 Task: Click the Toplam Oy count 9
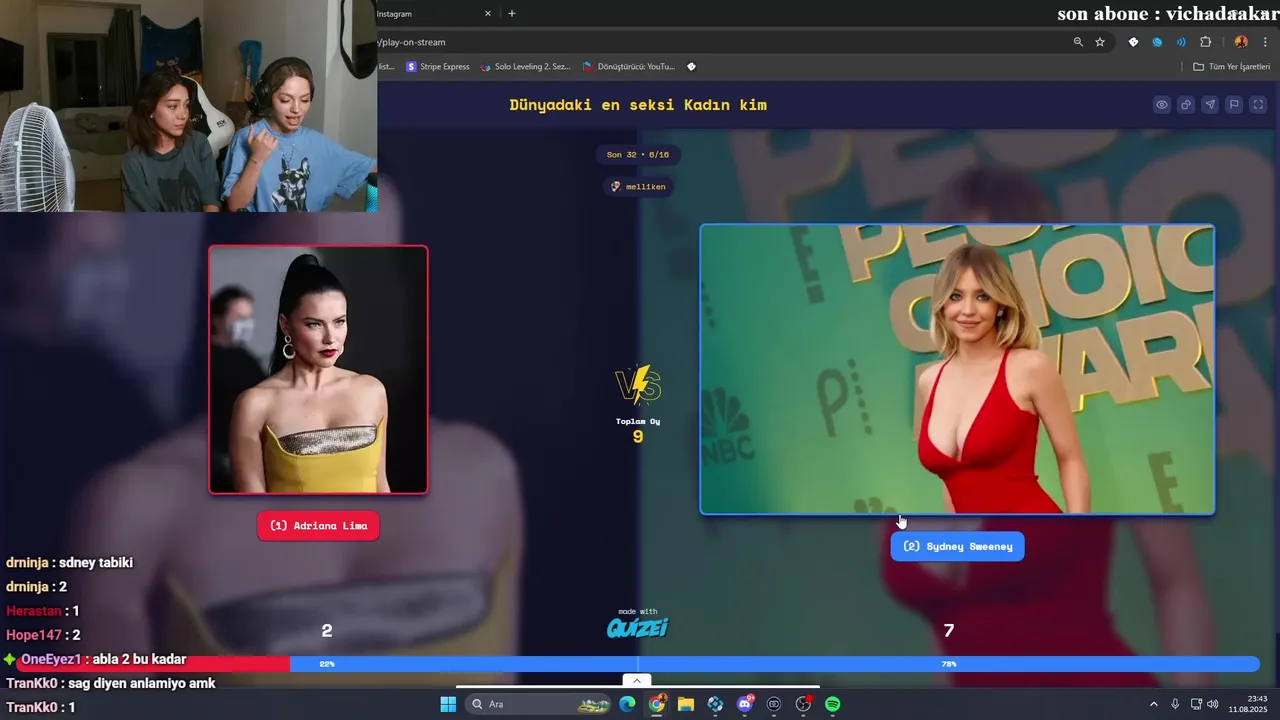click(638, 437)
